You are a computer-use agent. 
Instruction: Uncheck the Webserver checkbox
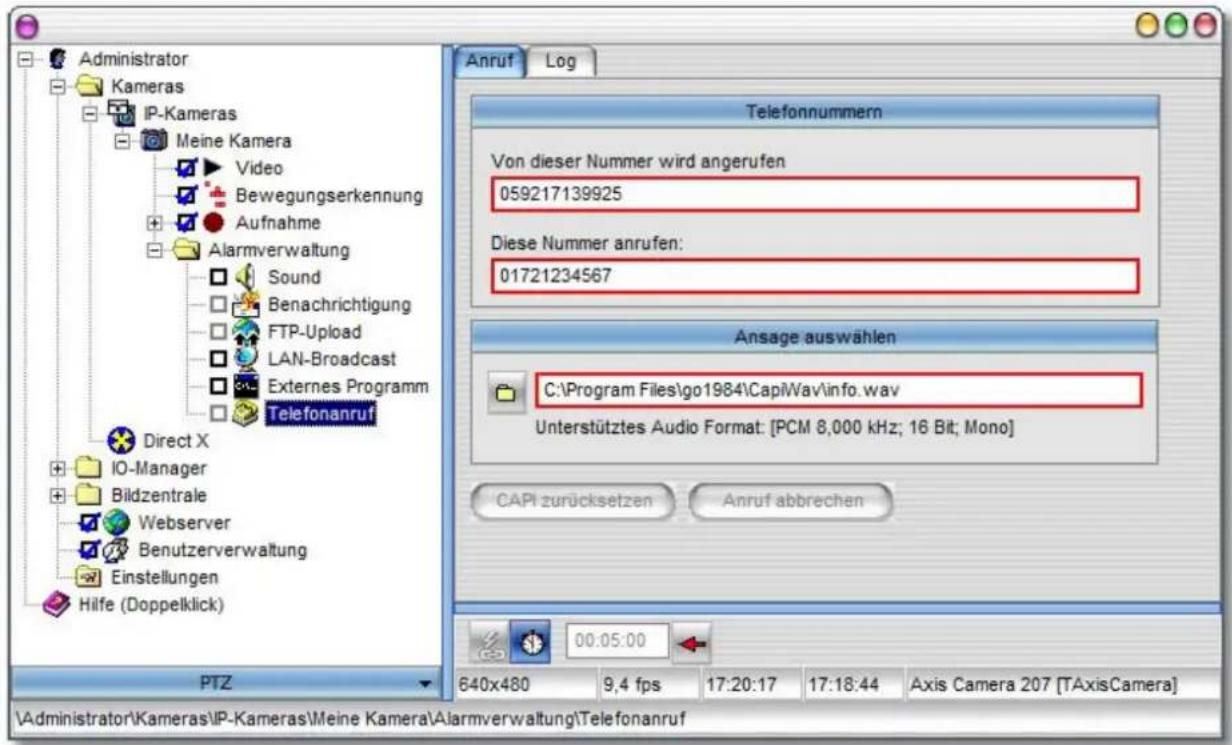(x=88, y=522)
